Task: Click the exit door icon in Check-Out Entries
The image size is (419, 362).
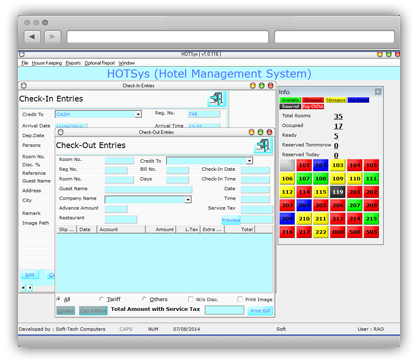Action: coord(263,145)
